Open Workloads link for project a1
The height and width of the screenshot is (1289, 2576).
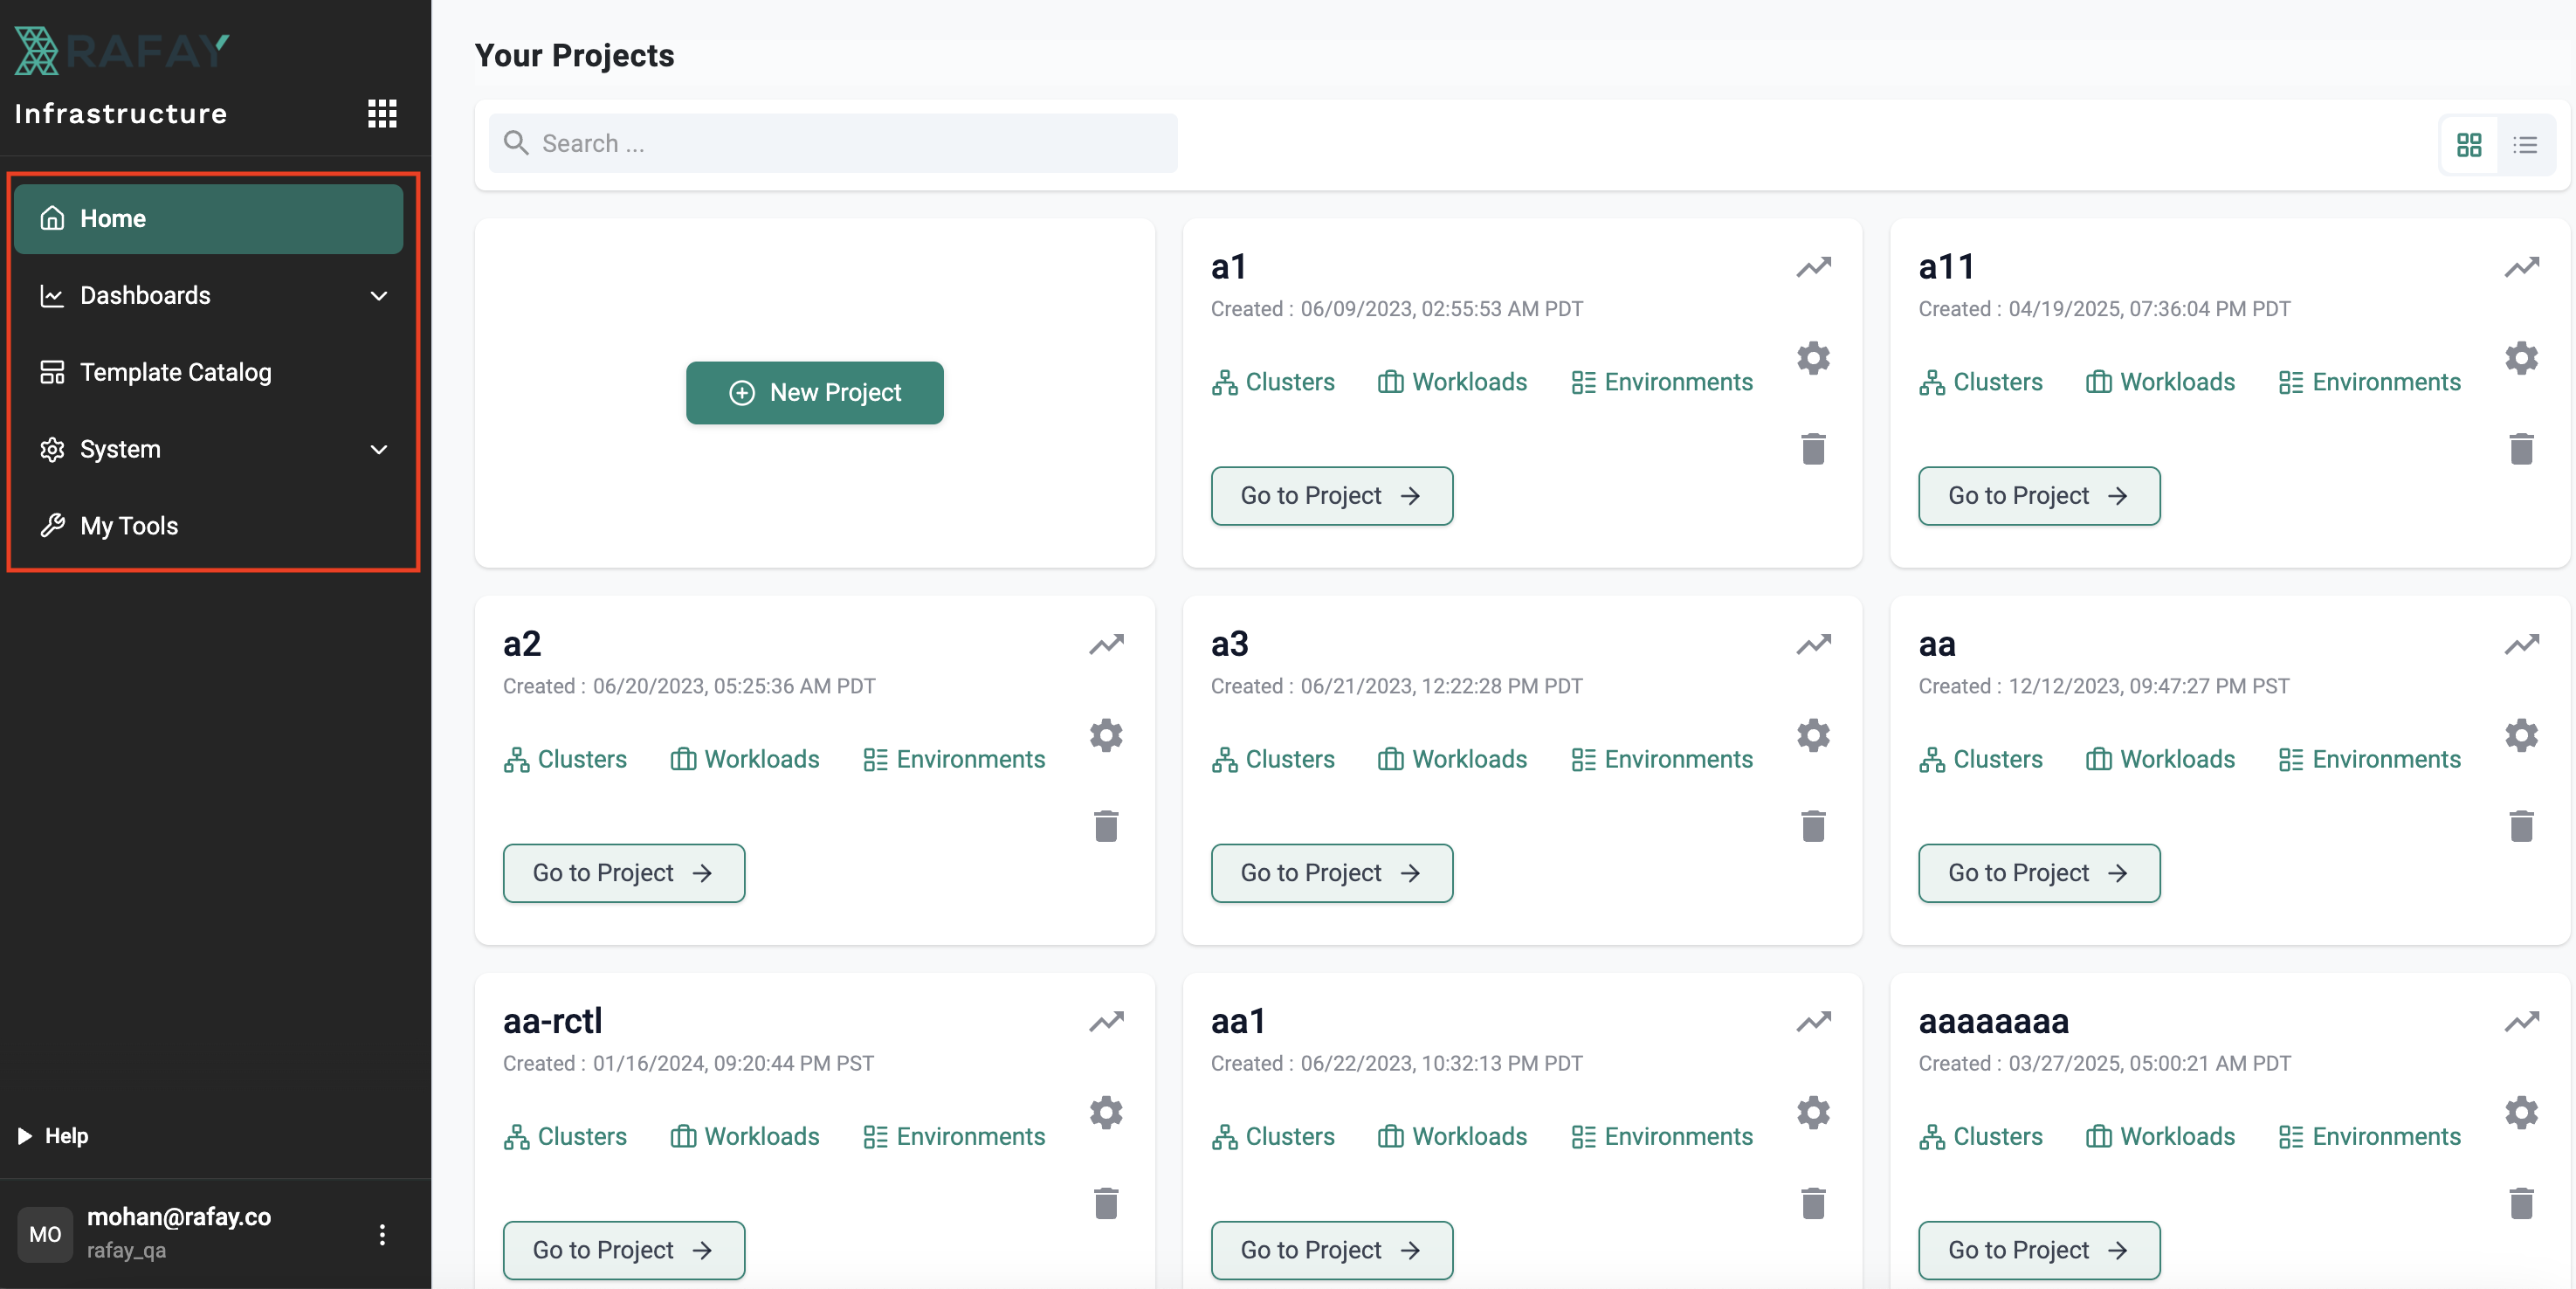1452,382
